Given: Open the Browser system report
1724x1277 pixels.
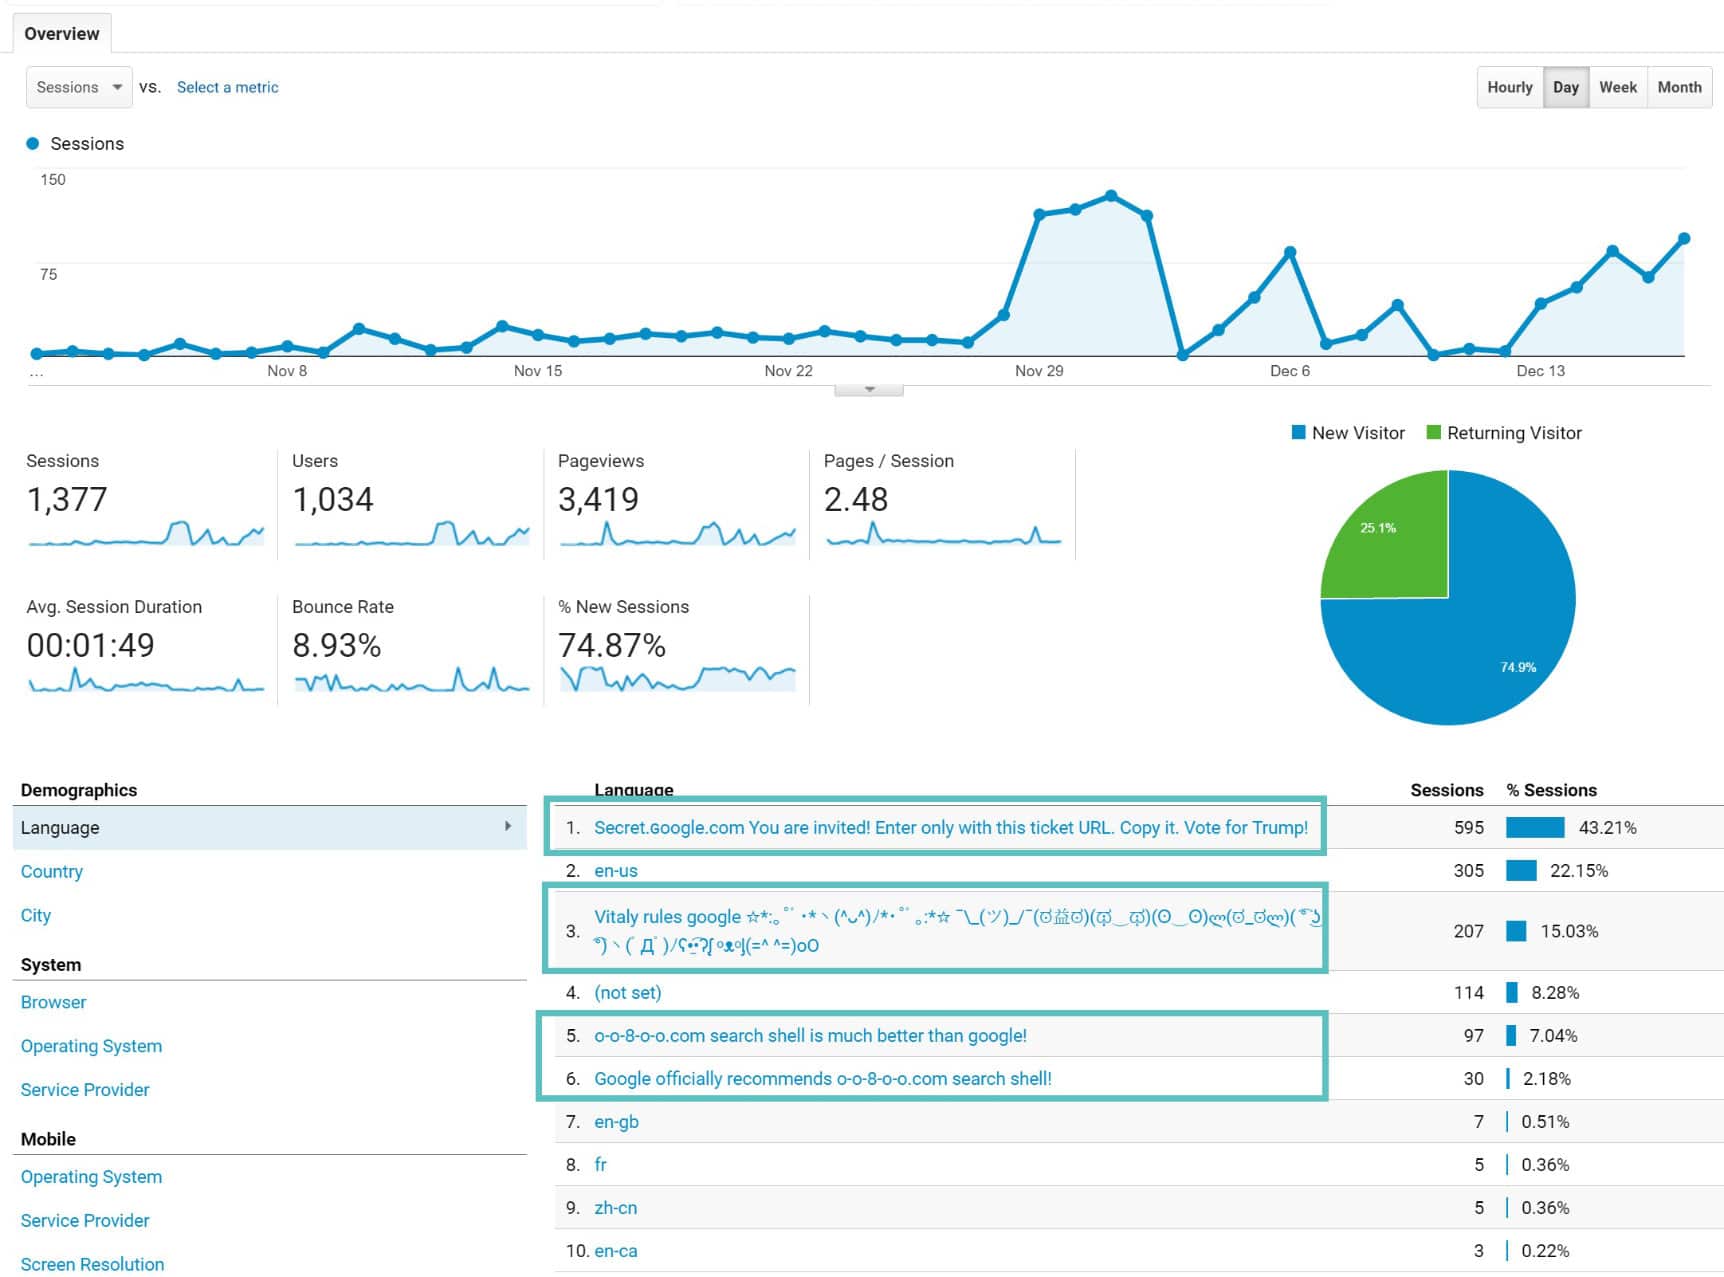Looking at the screenshot, I should 53,1001.
